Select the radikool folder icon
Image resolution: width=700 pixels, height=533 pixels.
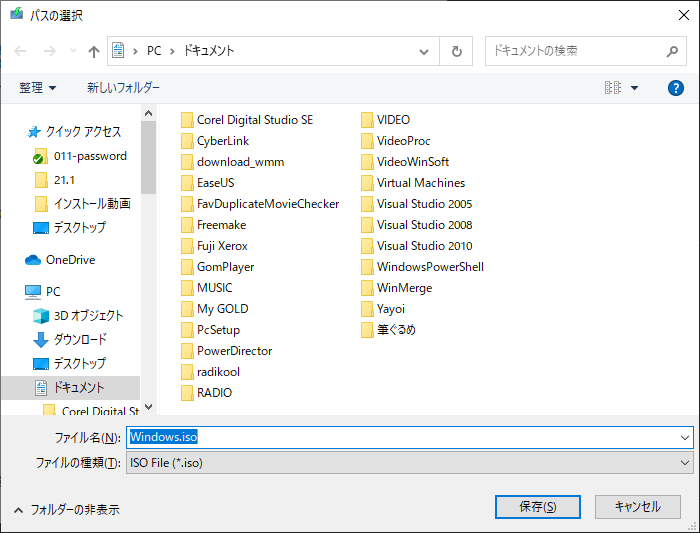187,372
